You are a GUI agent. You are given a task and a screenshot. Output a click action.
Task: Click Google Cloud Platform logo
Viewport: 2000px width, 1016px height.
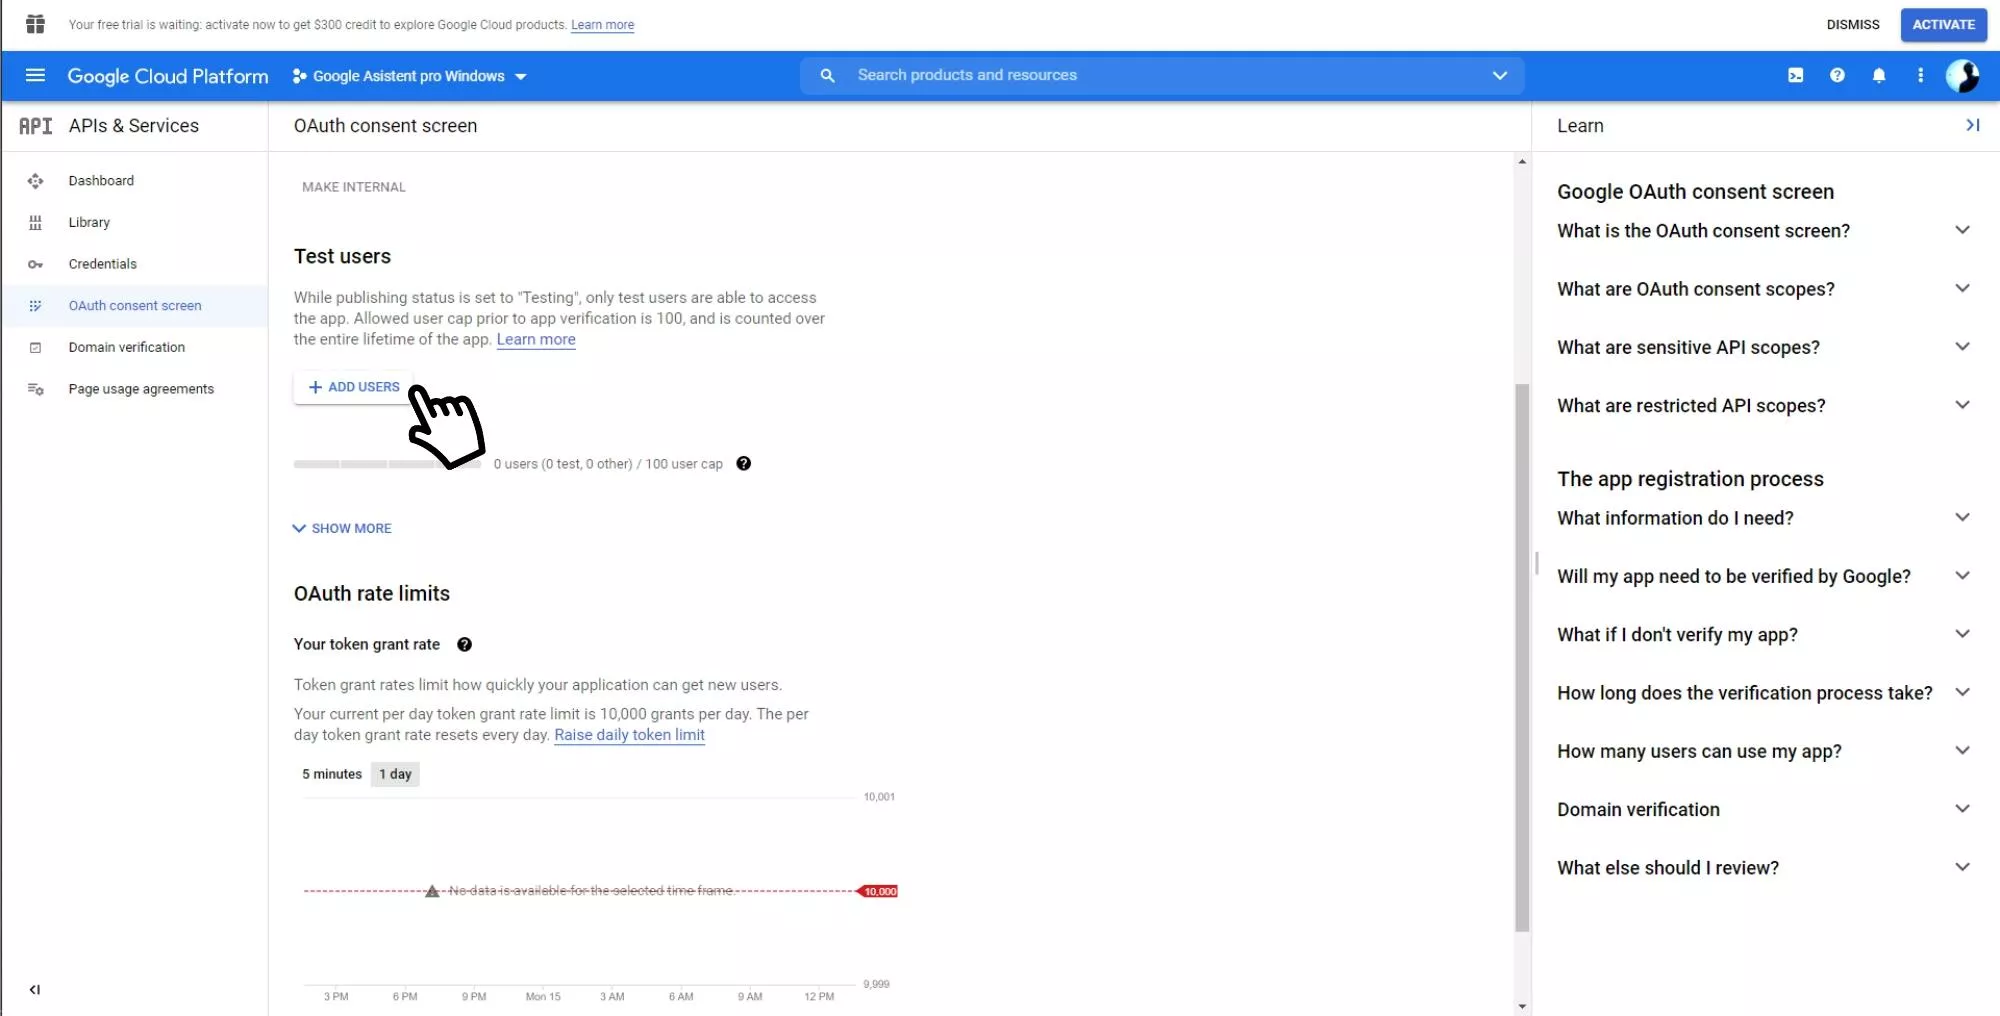pos(168,76)
